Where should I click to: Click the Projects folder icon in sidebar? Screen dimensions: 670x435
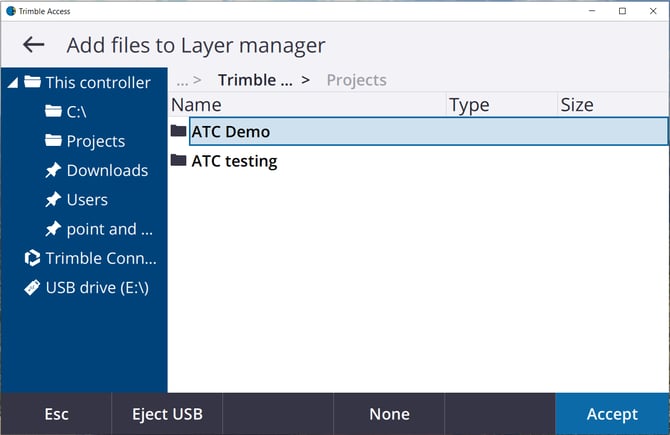[x=54, y=141]
